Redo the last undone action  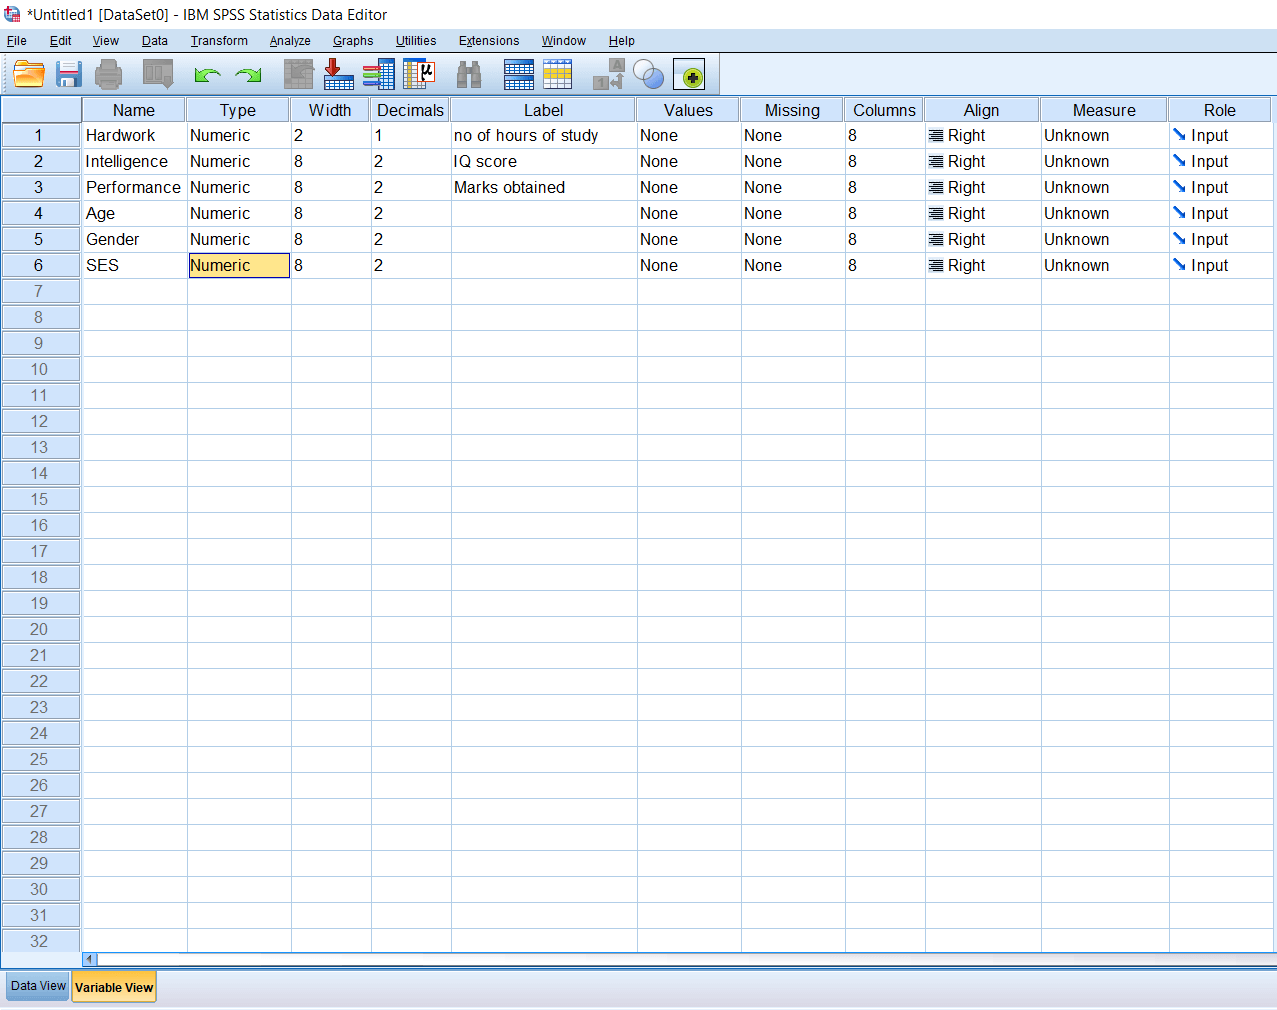pos(247,73)
